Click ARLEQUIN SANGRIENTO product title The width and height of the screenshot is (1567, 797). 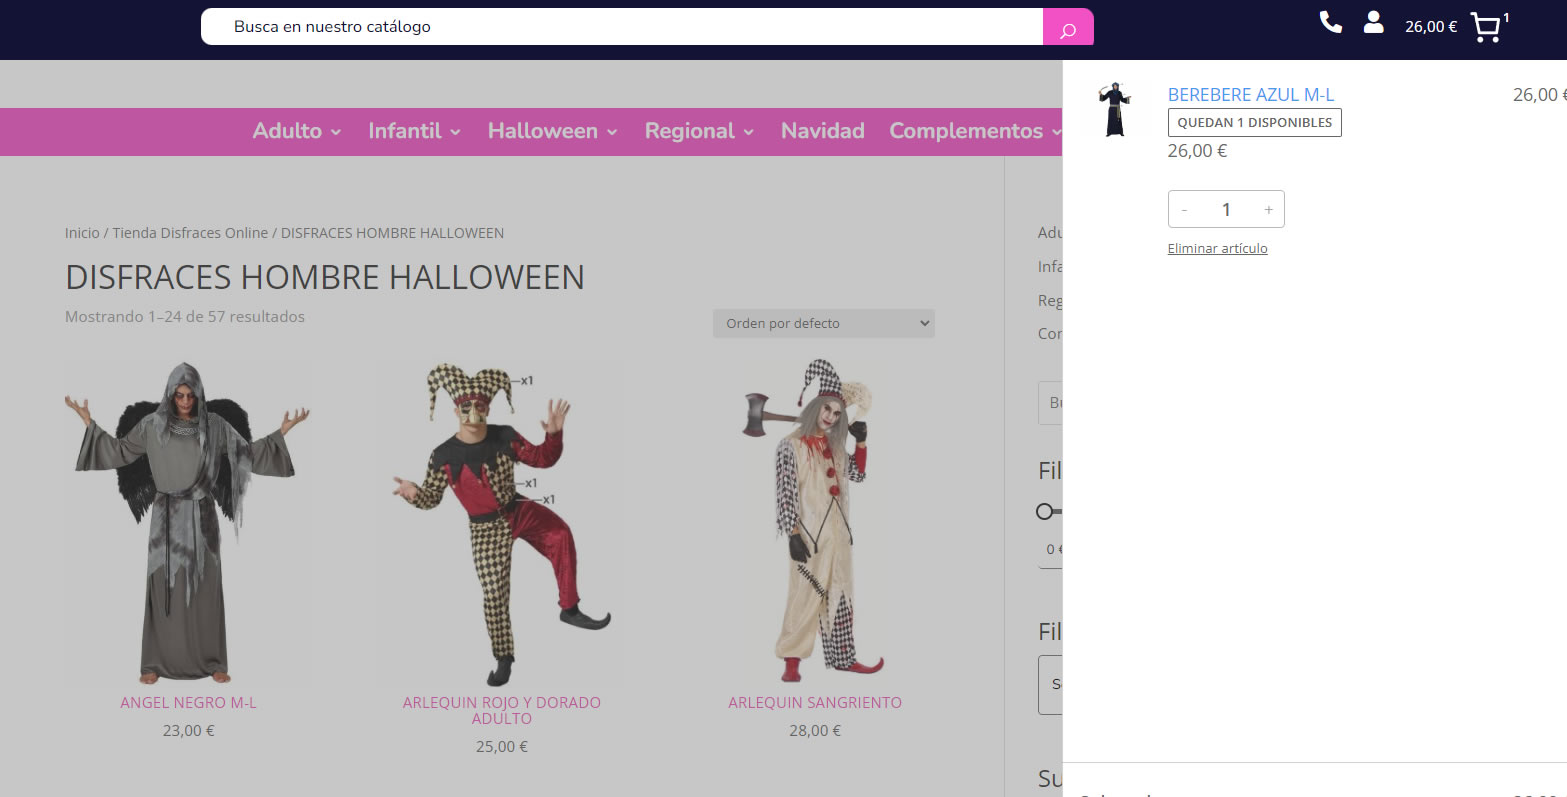tap(815, 703)
